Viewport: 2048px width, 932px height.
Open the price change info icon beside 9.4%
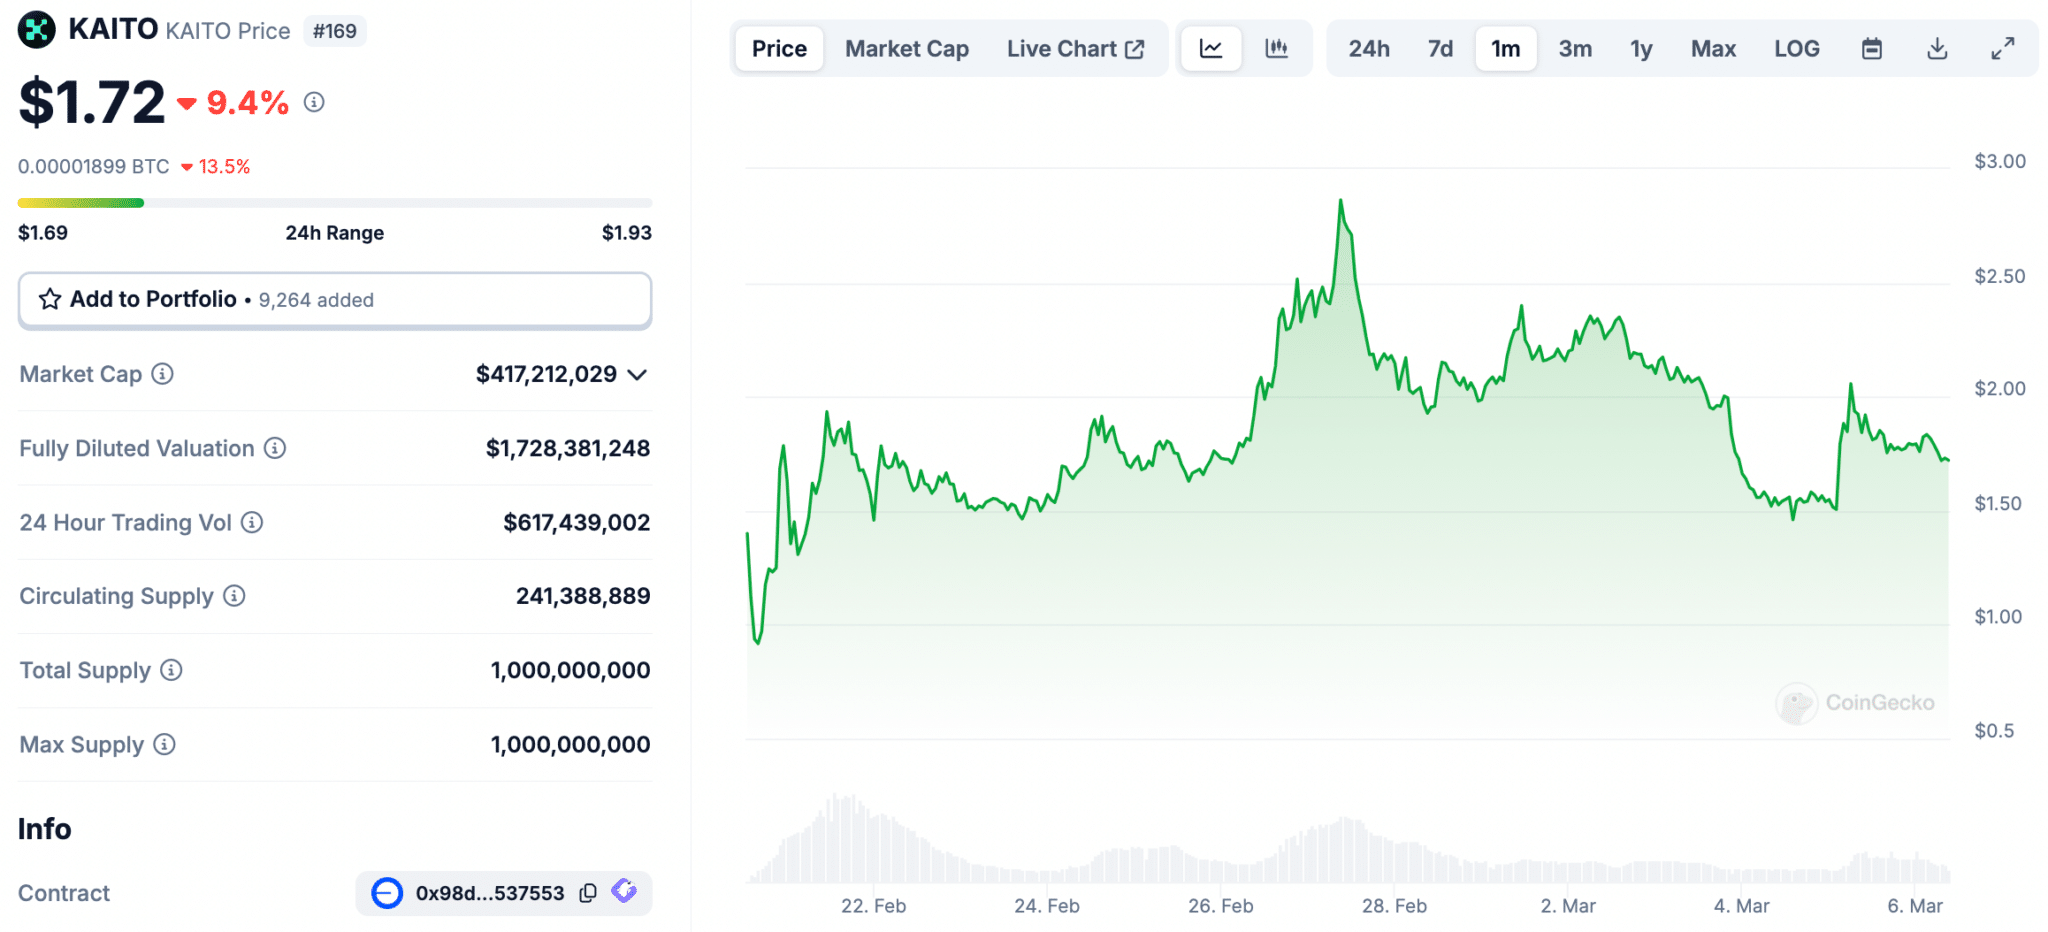click(x=314, y=102)
